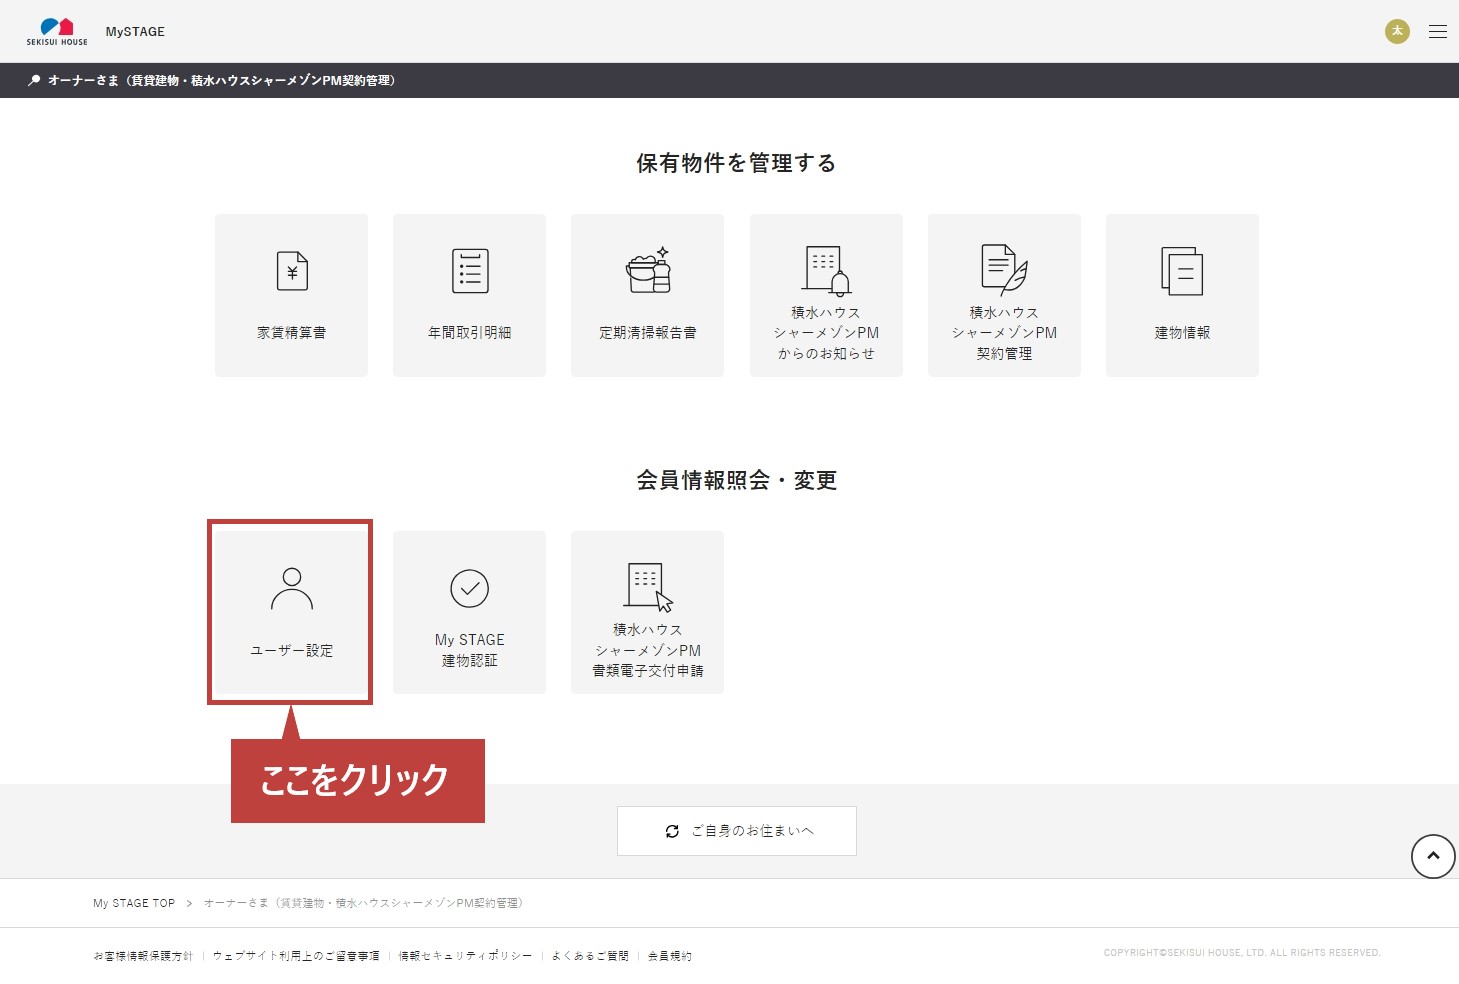Open the ユーザー設定 person tile
Screen dimensions: 1459x984
tap(291, 612)
